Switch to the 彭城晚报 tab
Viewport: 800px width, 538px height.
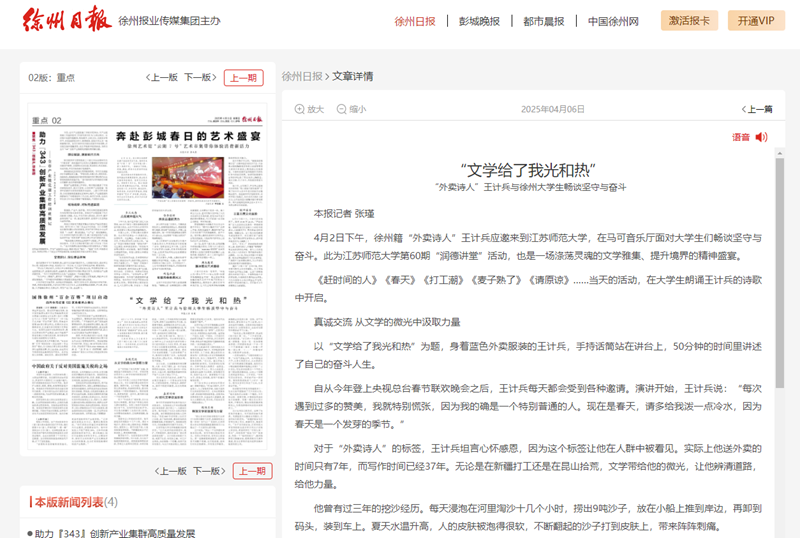point(479,21)
